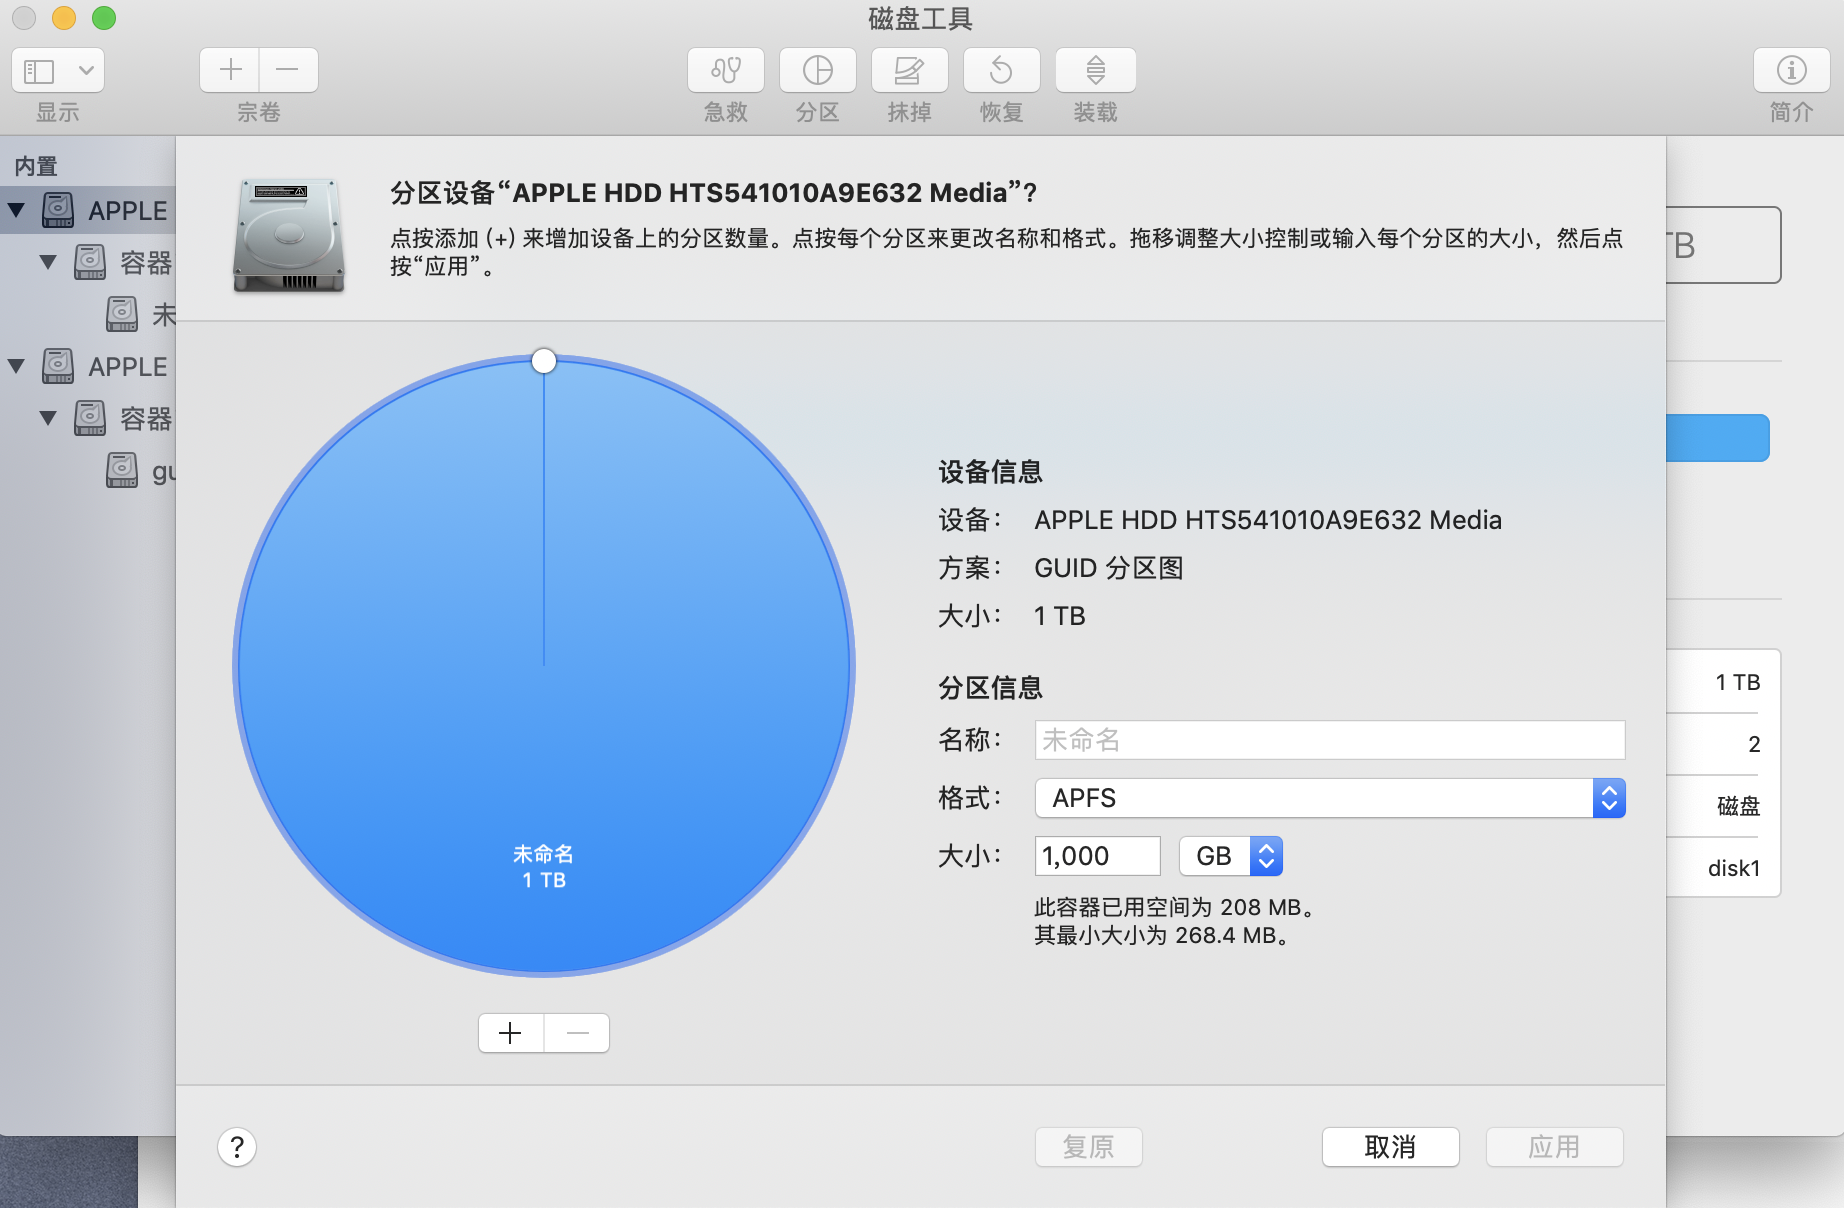Add a partition with the plus button below pie
This screenshot has height=1208, width=1844.
tap(511, 1033)
